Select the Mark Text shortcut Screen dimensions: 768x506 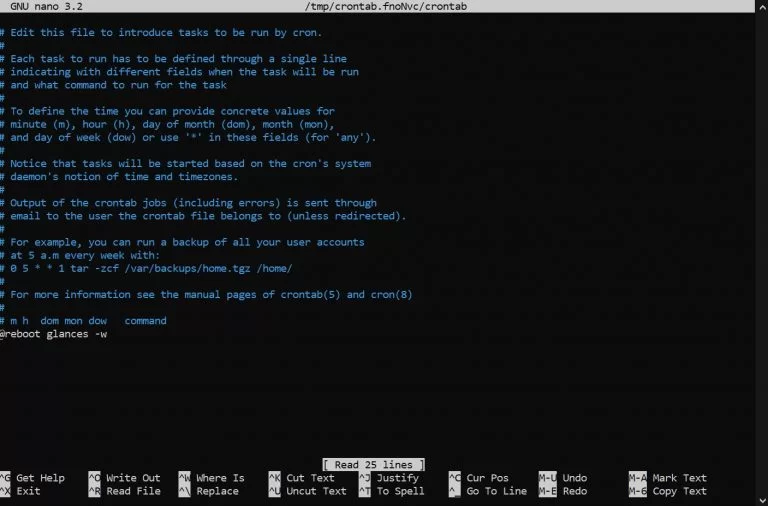pos(679,478)
